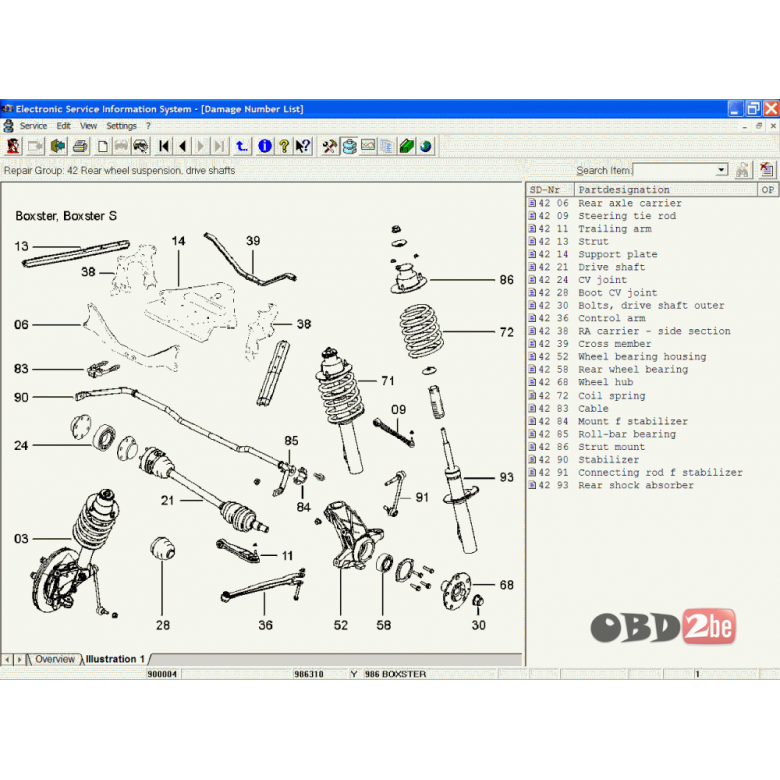Open the Settings menu
Image resolution: width=780 pixels, height=780 pixels.
[x=121, y=126]
